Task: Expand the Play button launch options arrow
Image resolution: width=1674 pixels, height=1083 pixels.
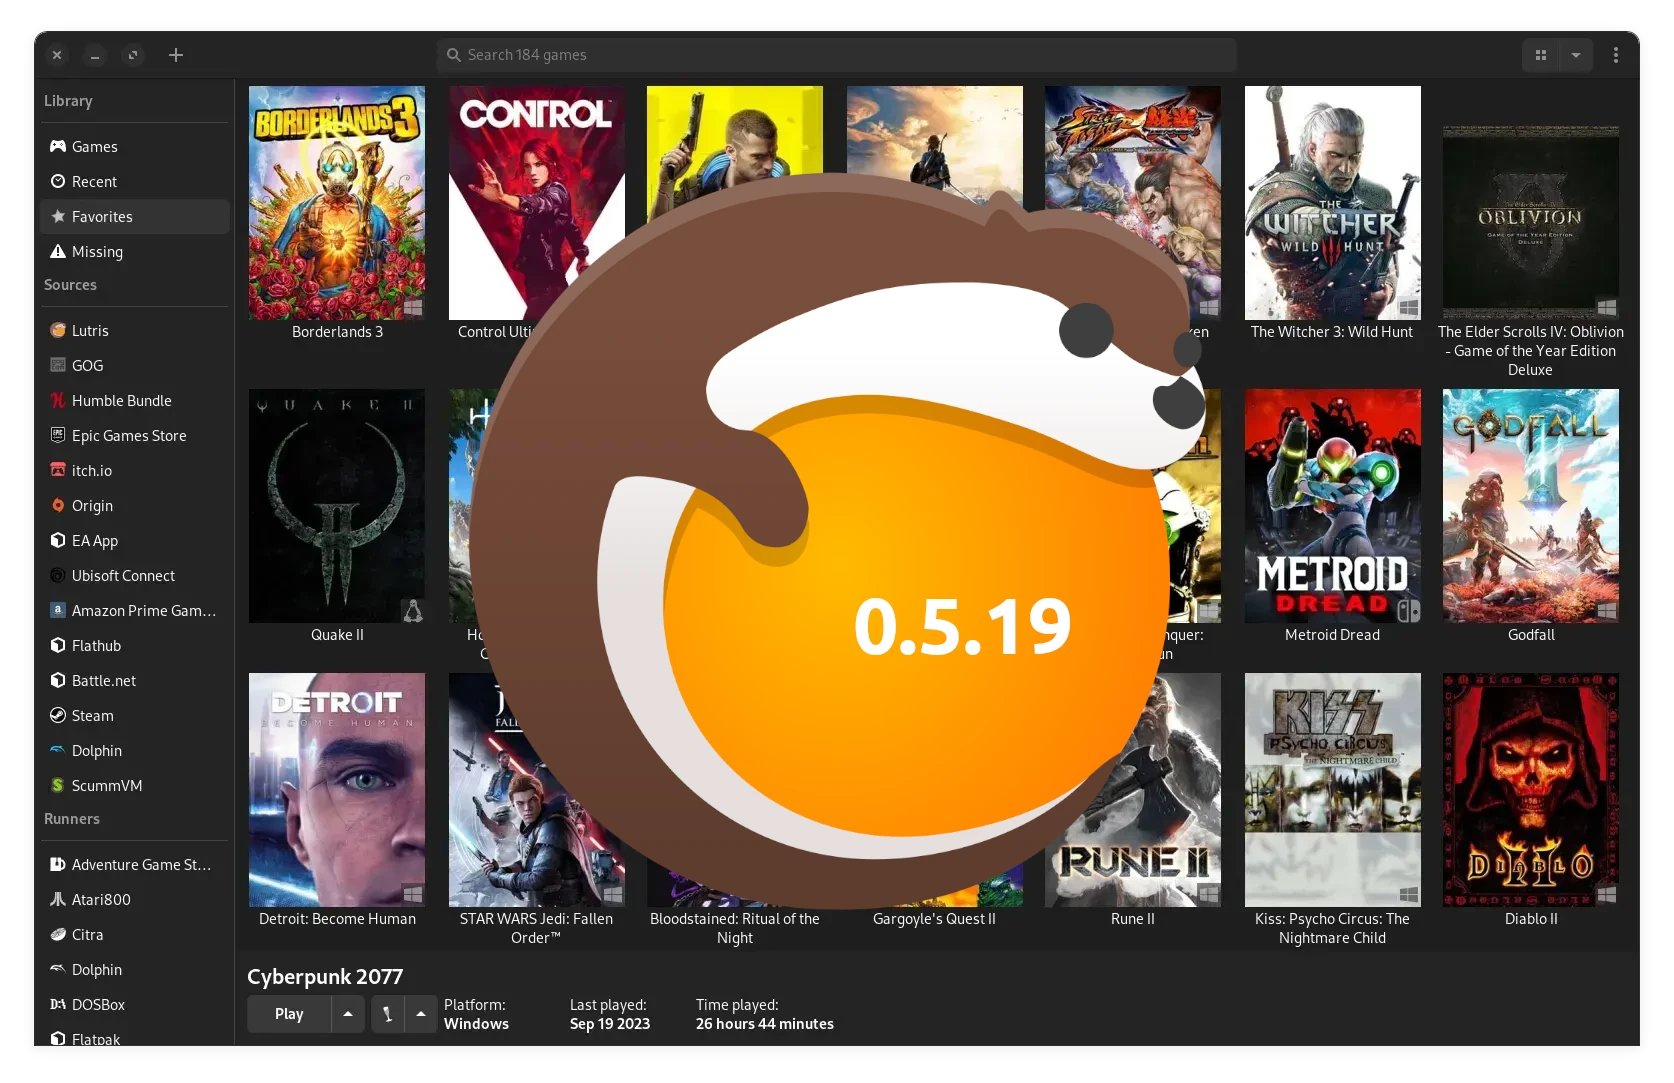Action: click(348, 1013)
